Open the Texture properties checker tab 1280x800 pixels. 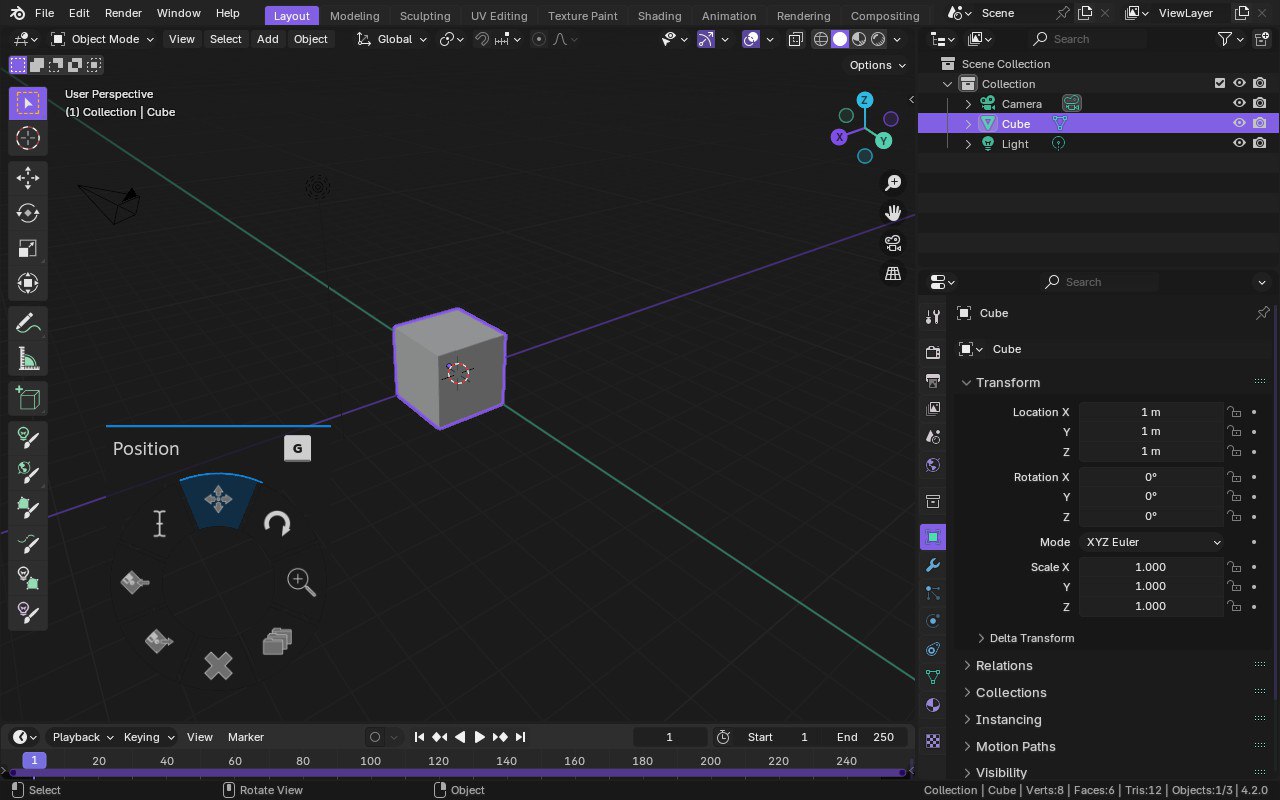[x=933, y=741]
